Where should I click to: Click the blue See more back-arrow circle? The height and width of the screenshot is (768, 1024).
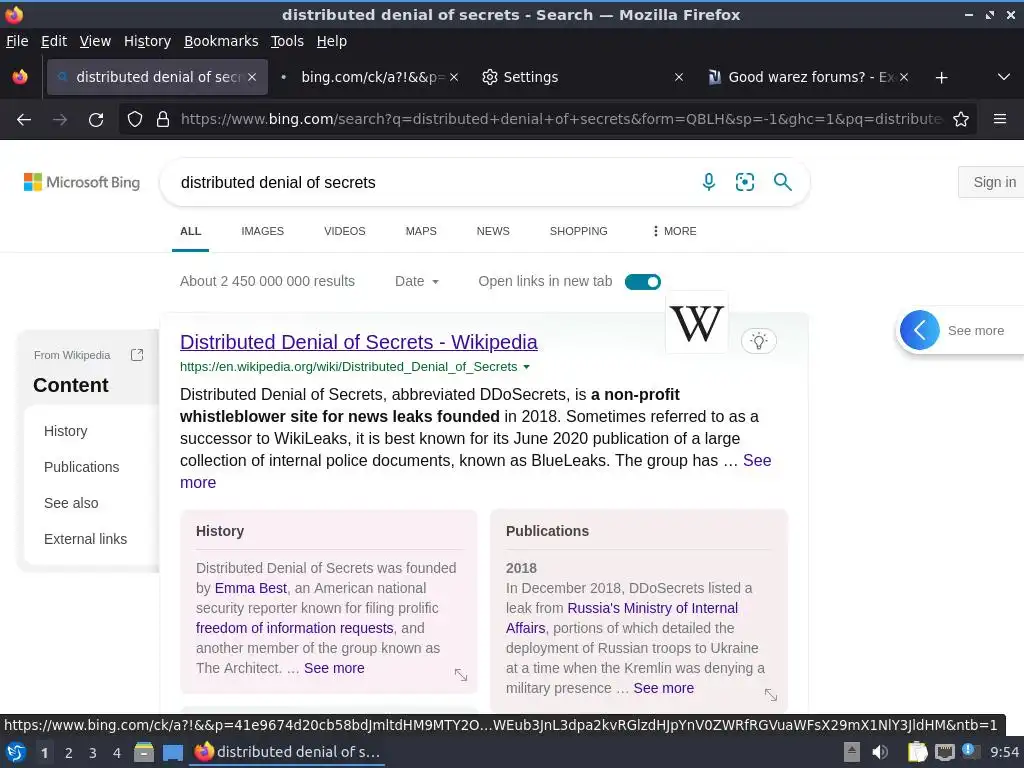pos(920,330)
